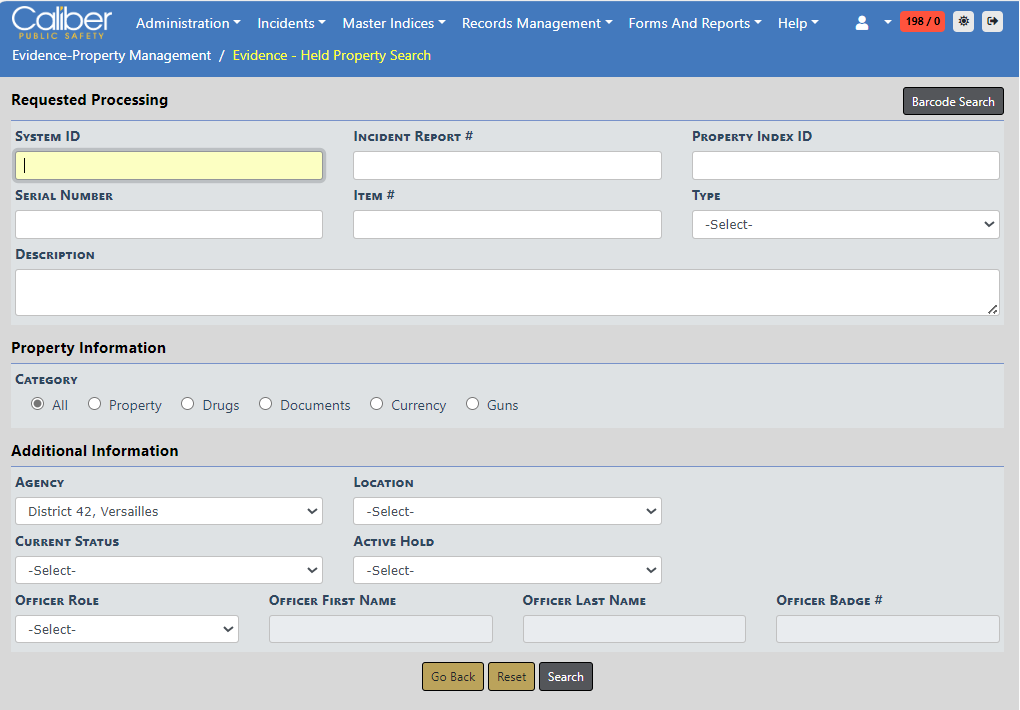Click the sun theme toggle icon
1020x710 pixels.
click(x=963, y=21)
